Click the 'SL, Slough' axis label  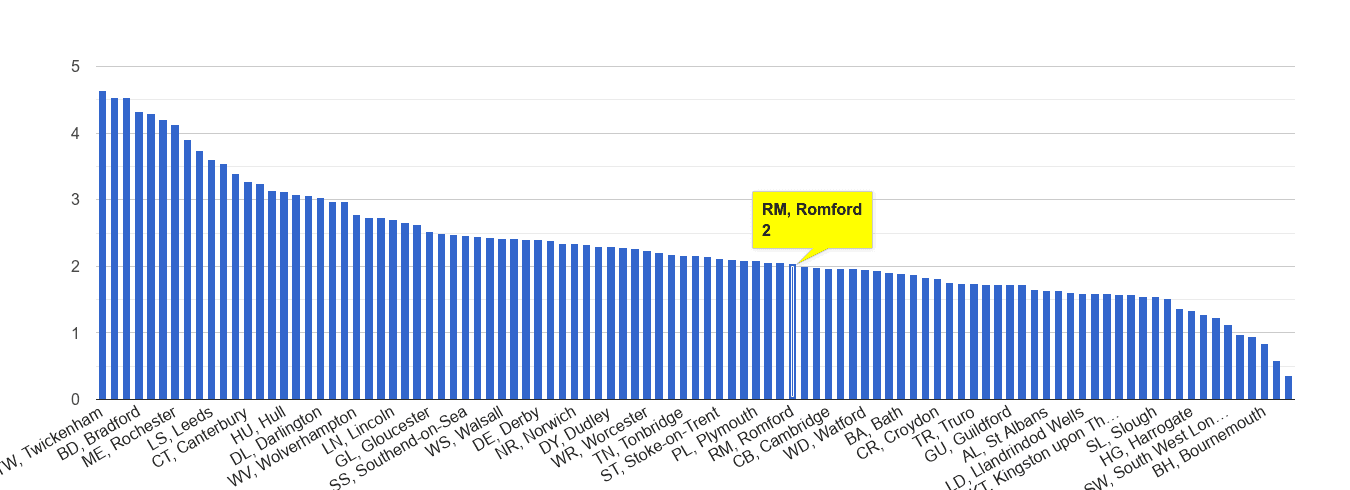click(x=1124, y=428)
